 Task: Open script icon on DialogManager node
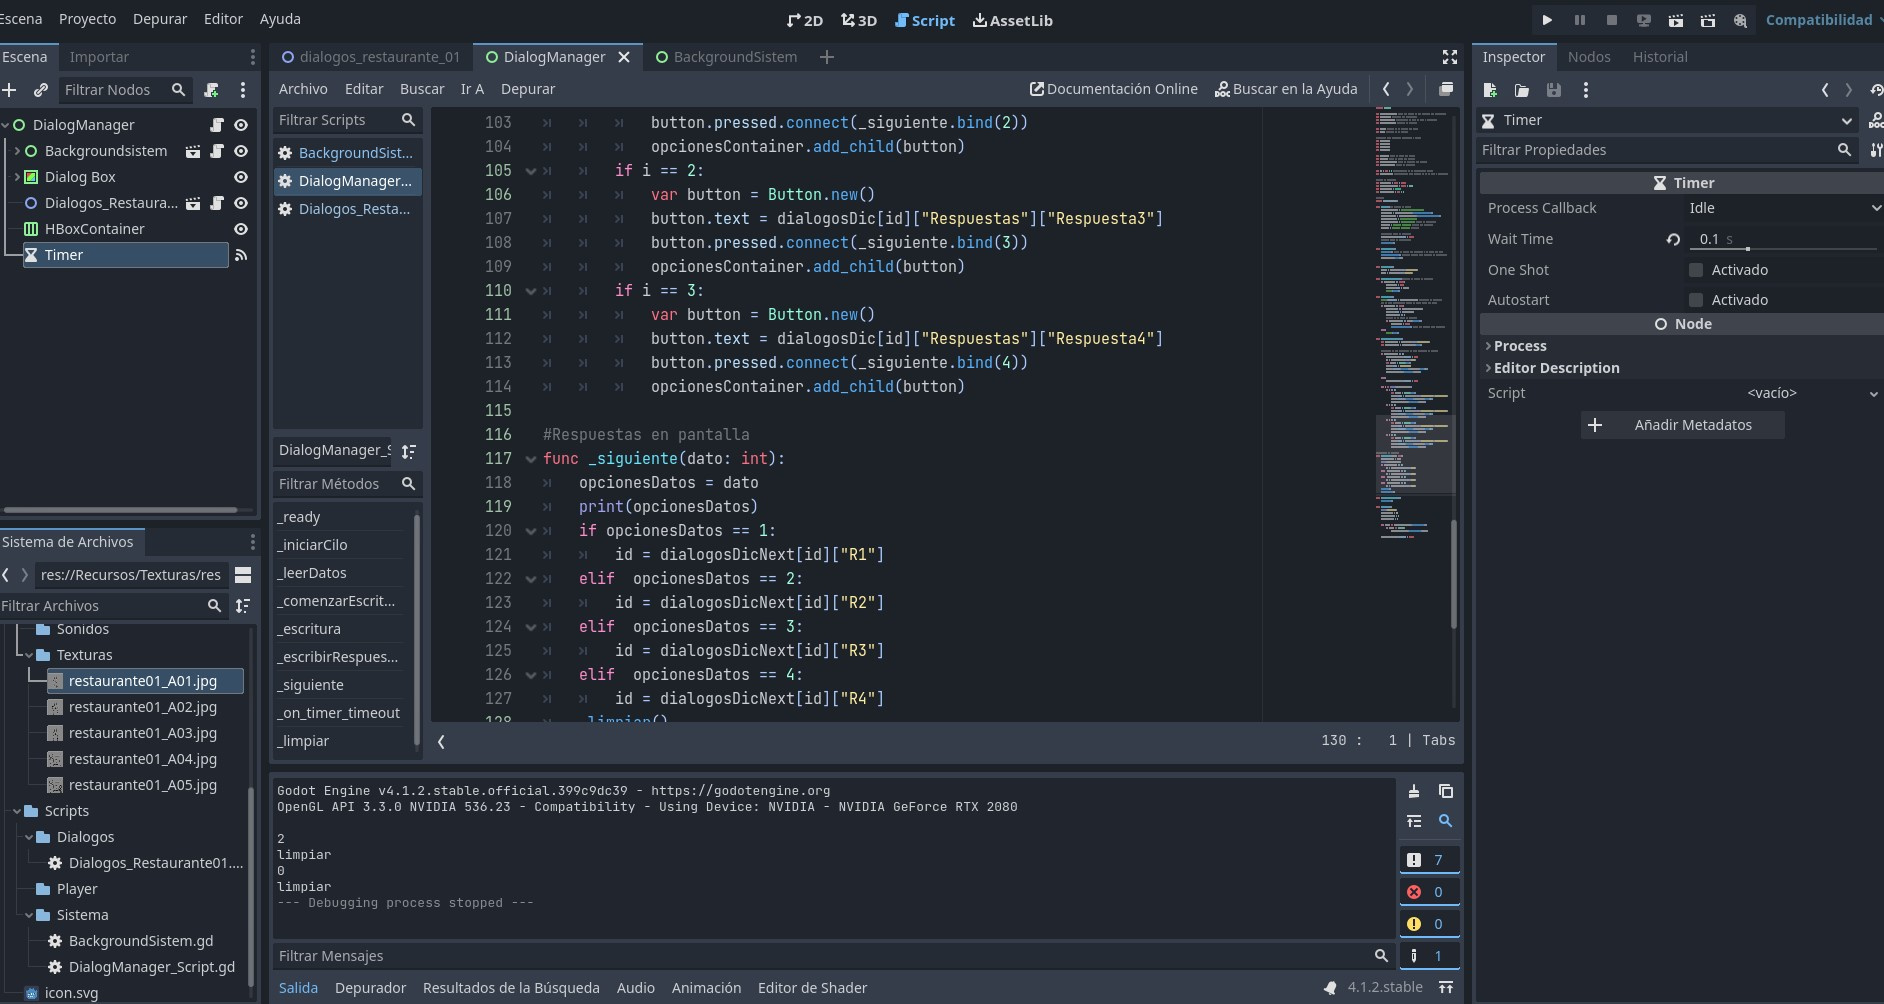point(217,125)
